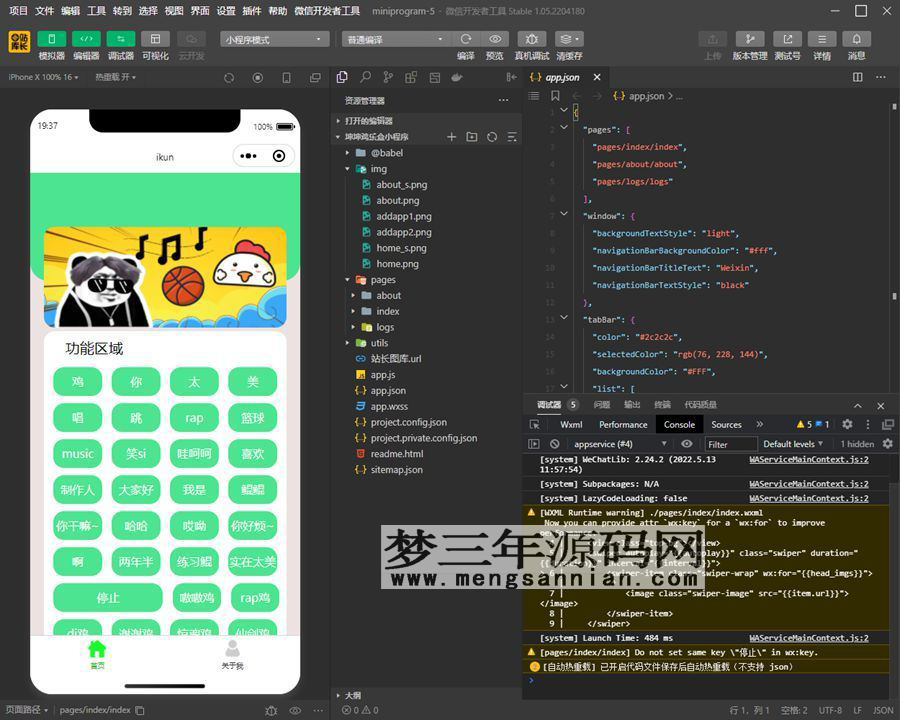Open DevTools settings gear icon
The width and height of the screenshot is (900, 720).
coord(847,424)
